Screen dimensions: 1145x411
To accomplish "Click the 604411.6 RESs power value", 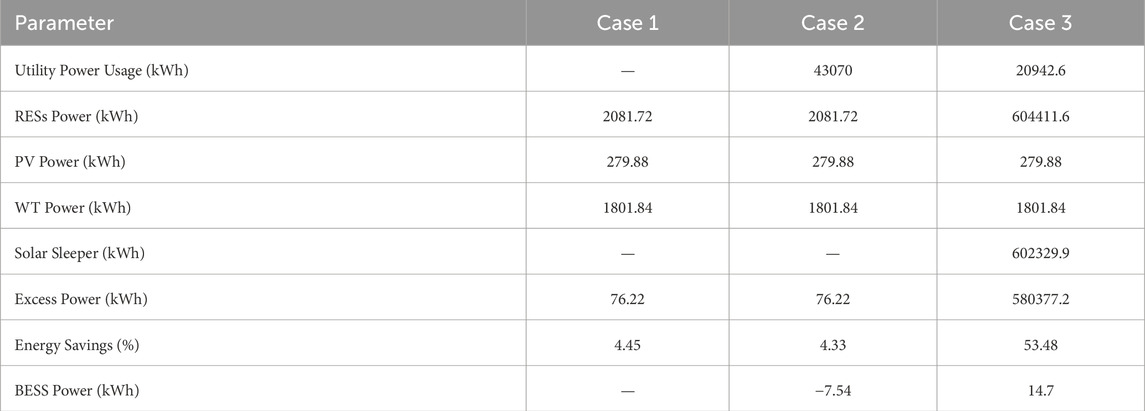I will [x=1041, y=117].
